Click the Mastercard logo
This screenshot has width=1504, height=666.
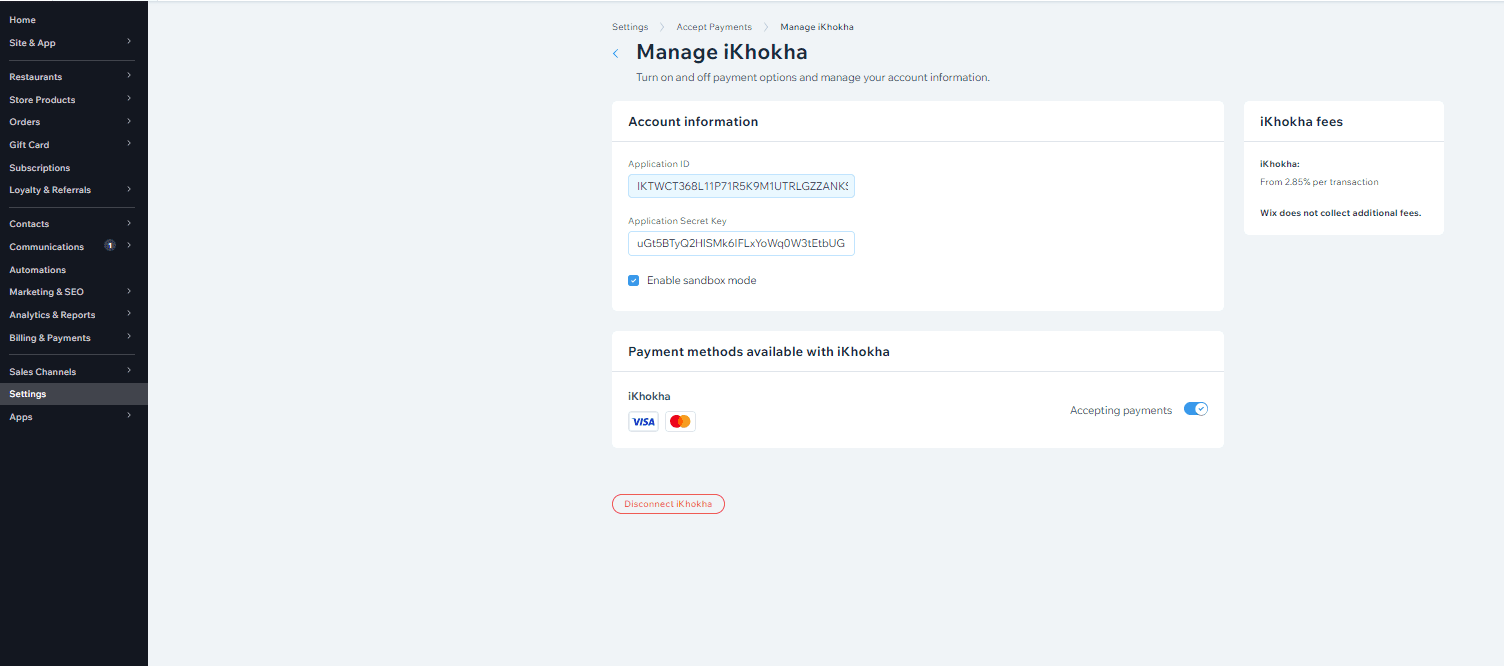[680, 422]
